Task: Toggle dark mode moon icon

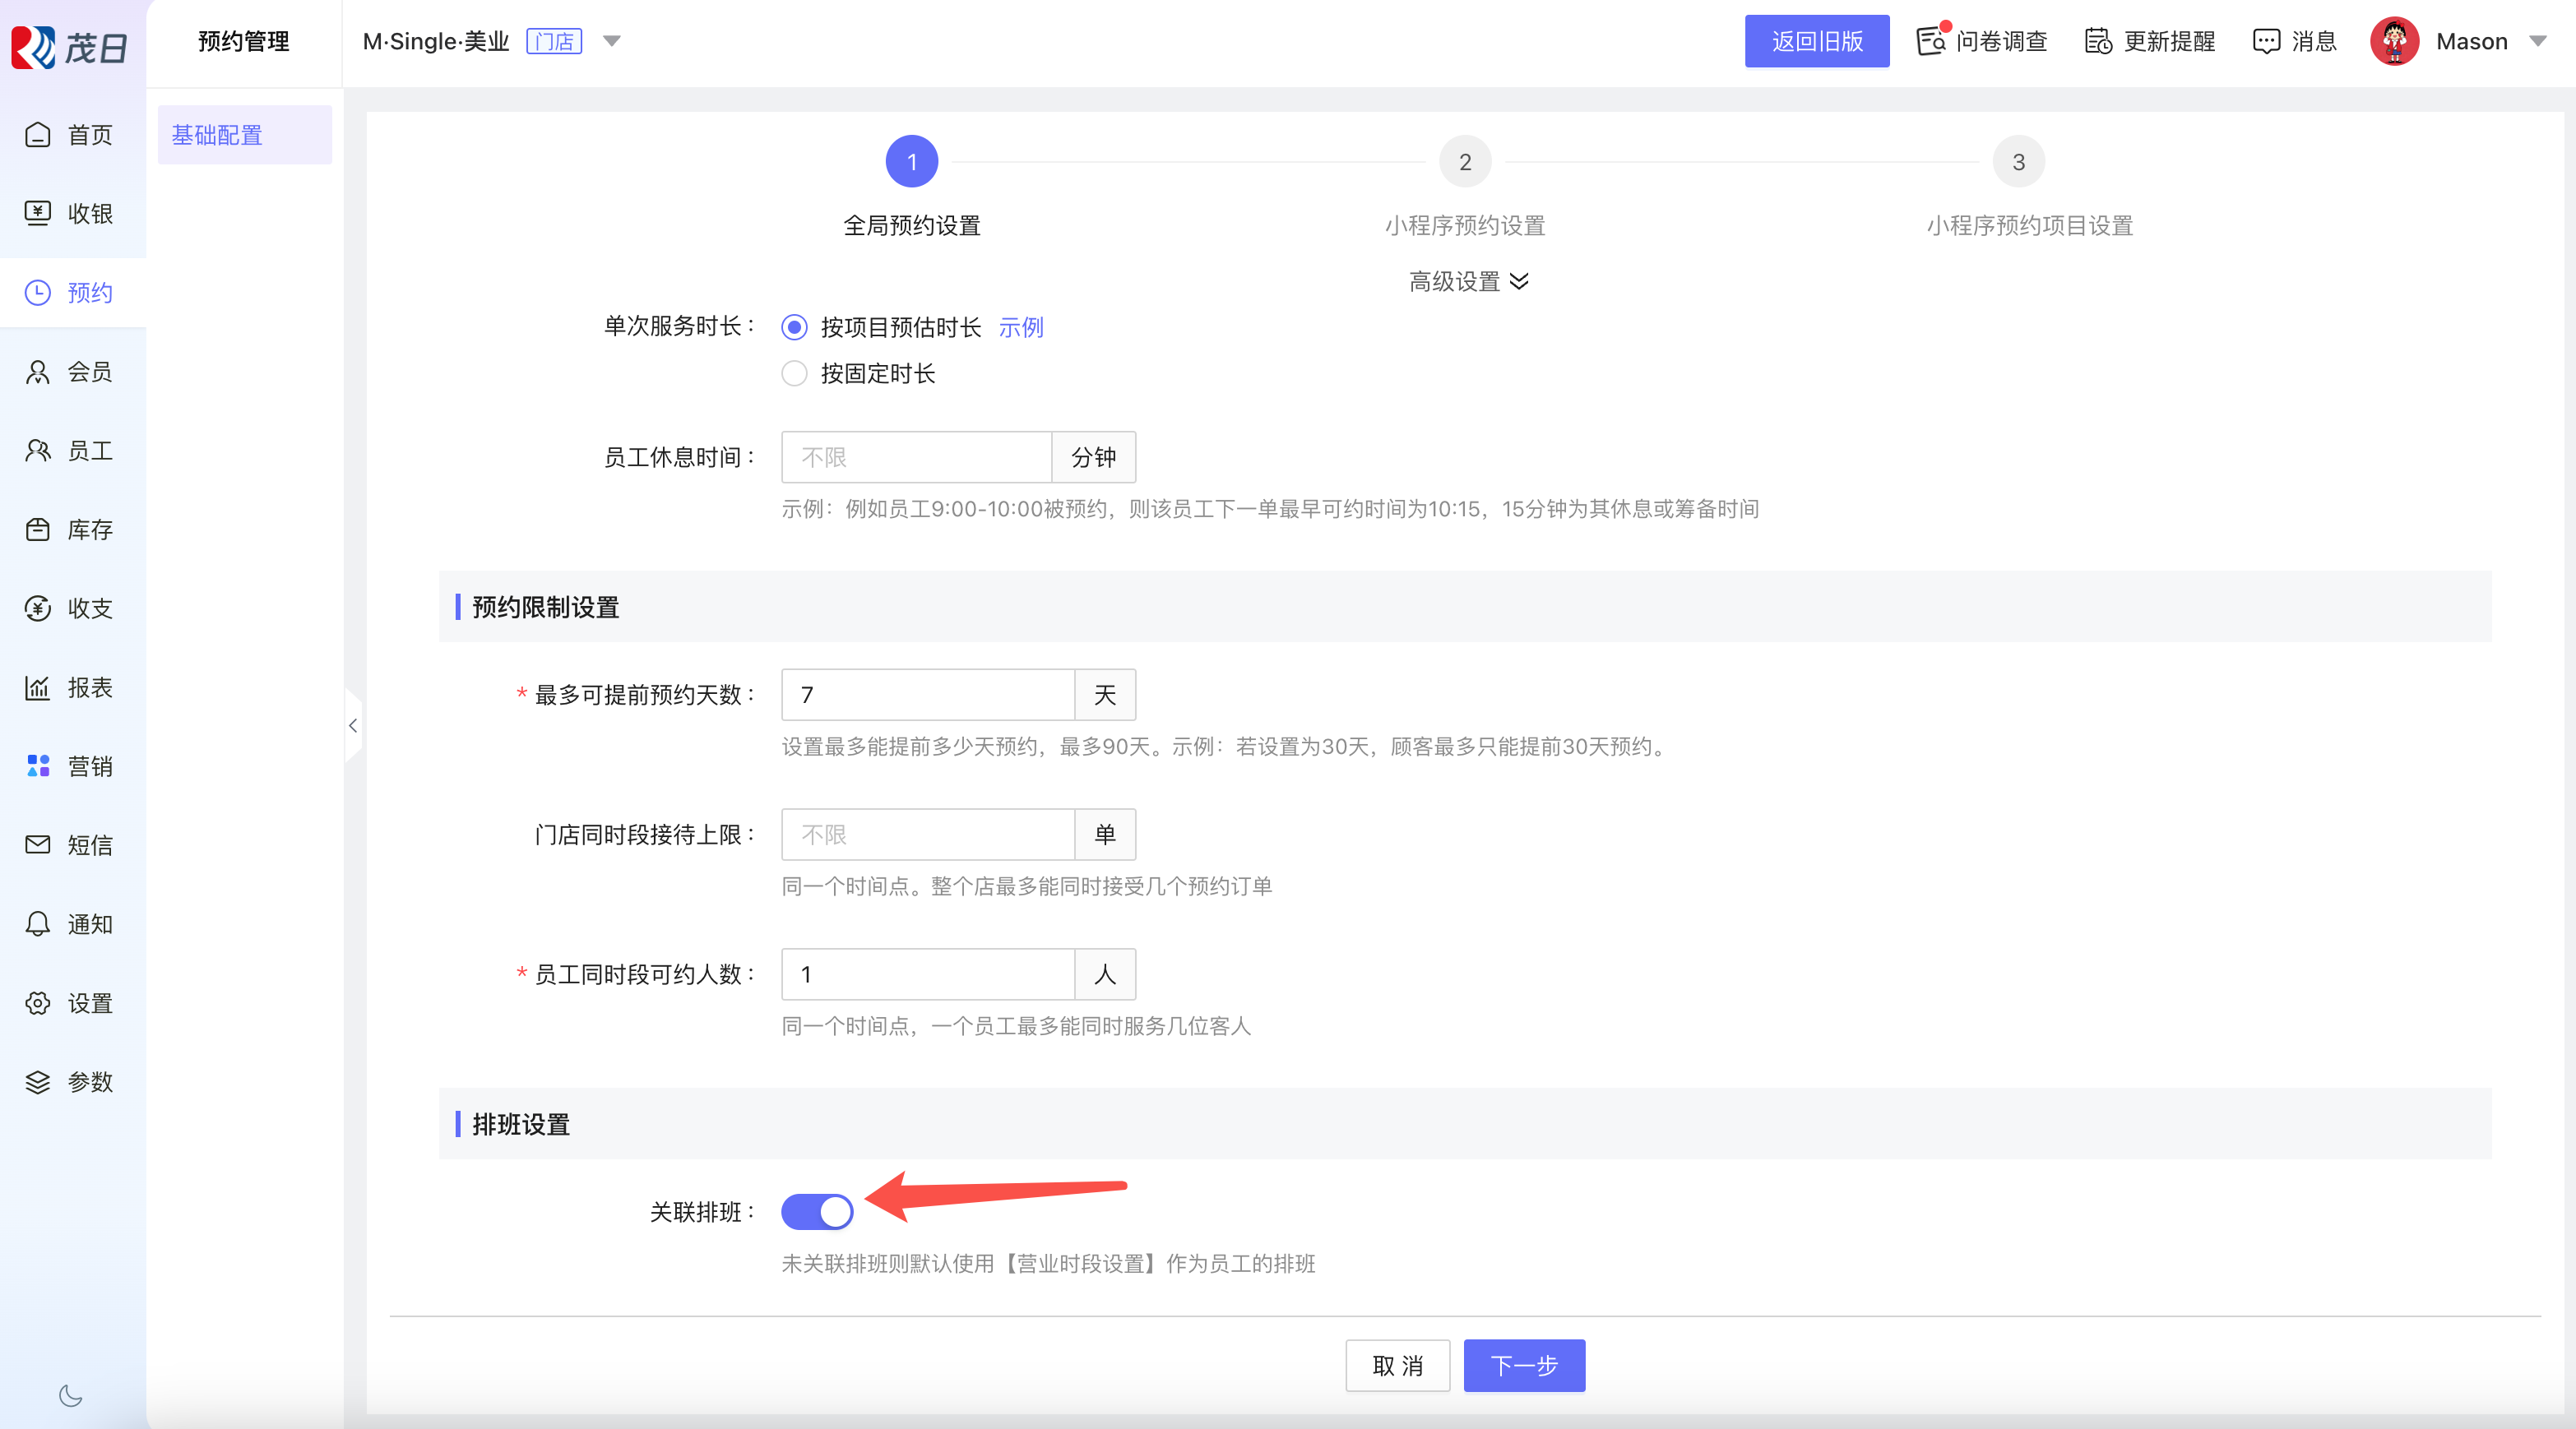Action: (x=70, y=1396)
